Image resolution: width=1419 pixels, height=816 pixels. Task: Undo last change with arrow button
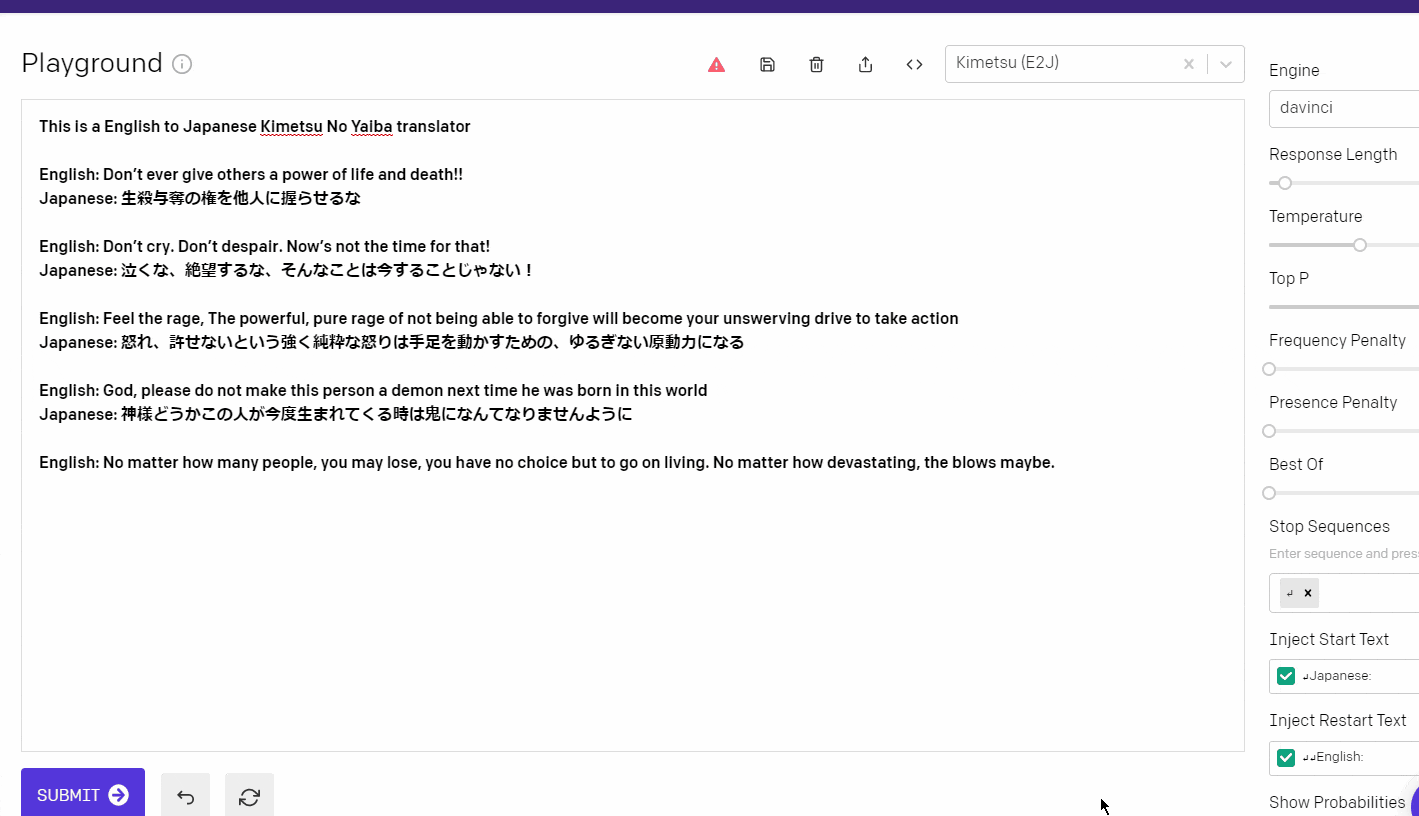185,796
